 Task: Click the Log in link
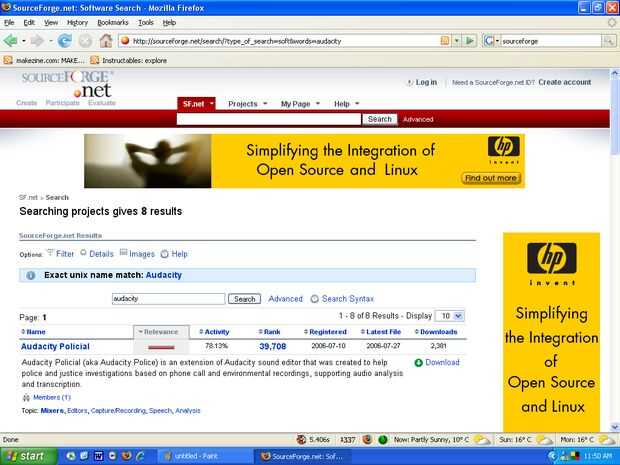[x=426, y=82]
